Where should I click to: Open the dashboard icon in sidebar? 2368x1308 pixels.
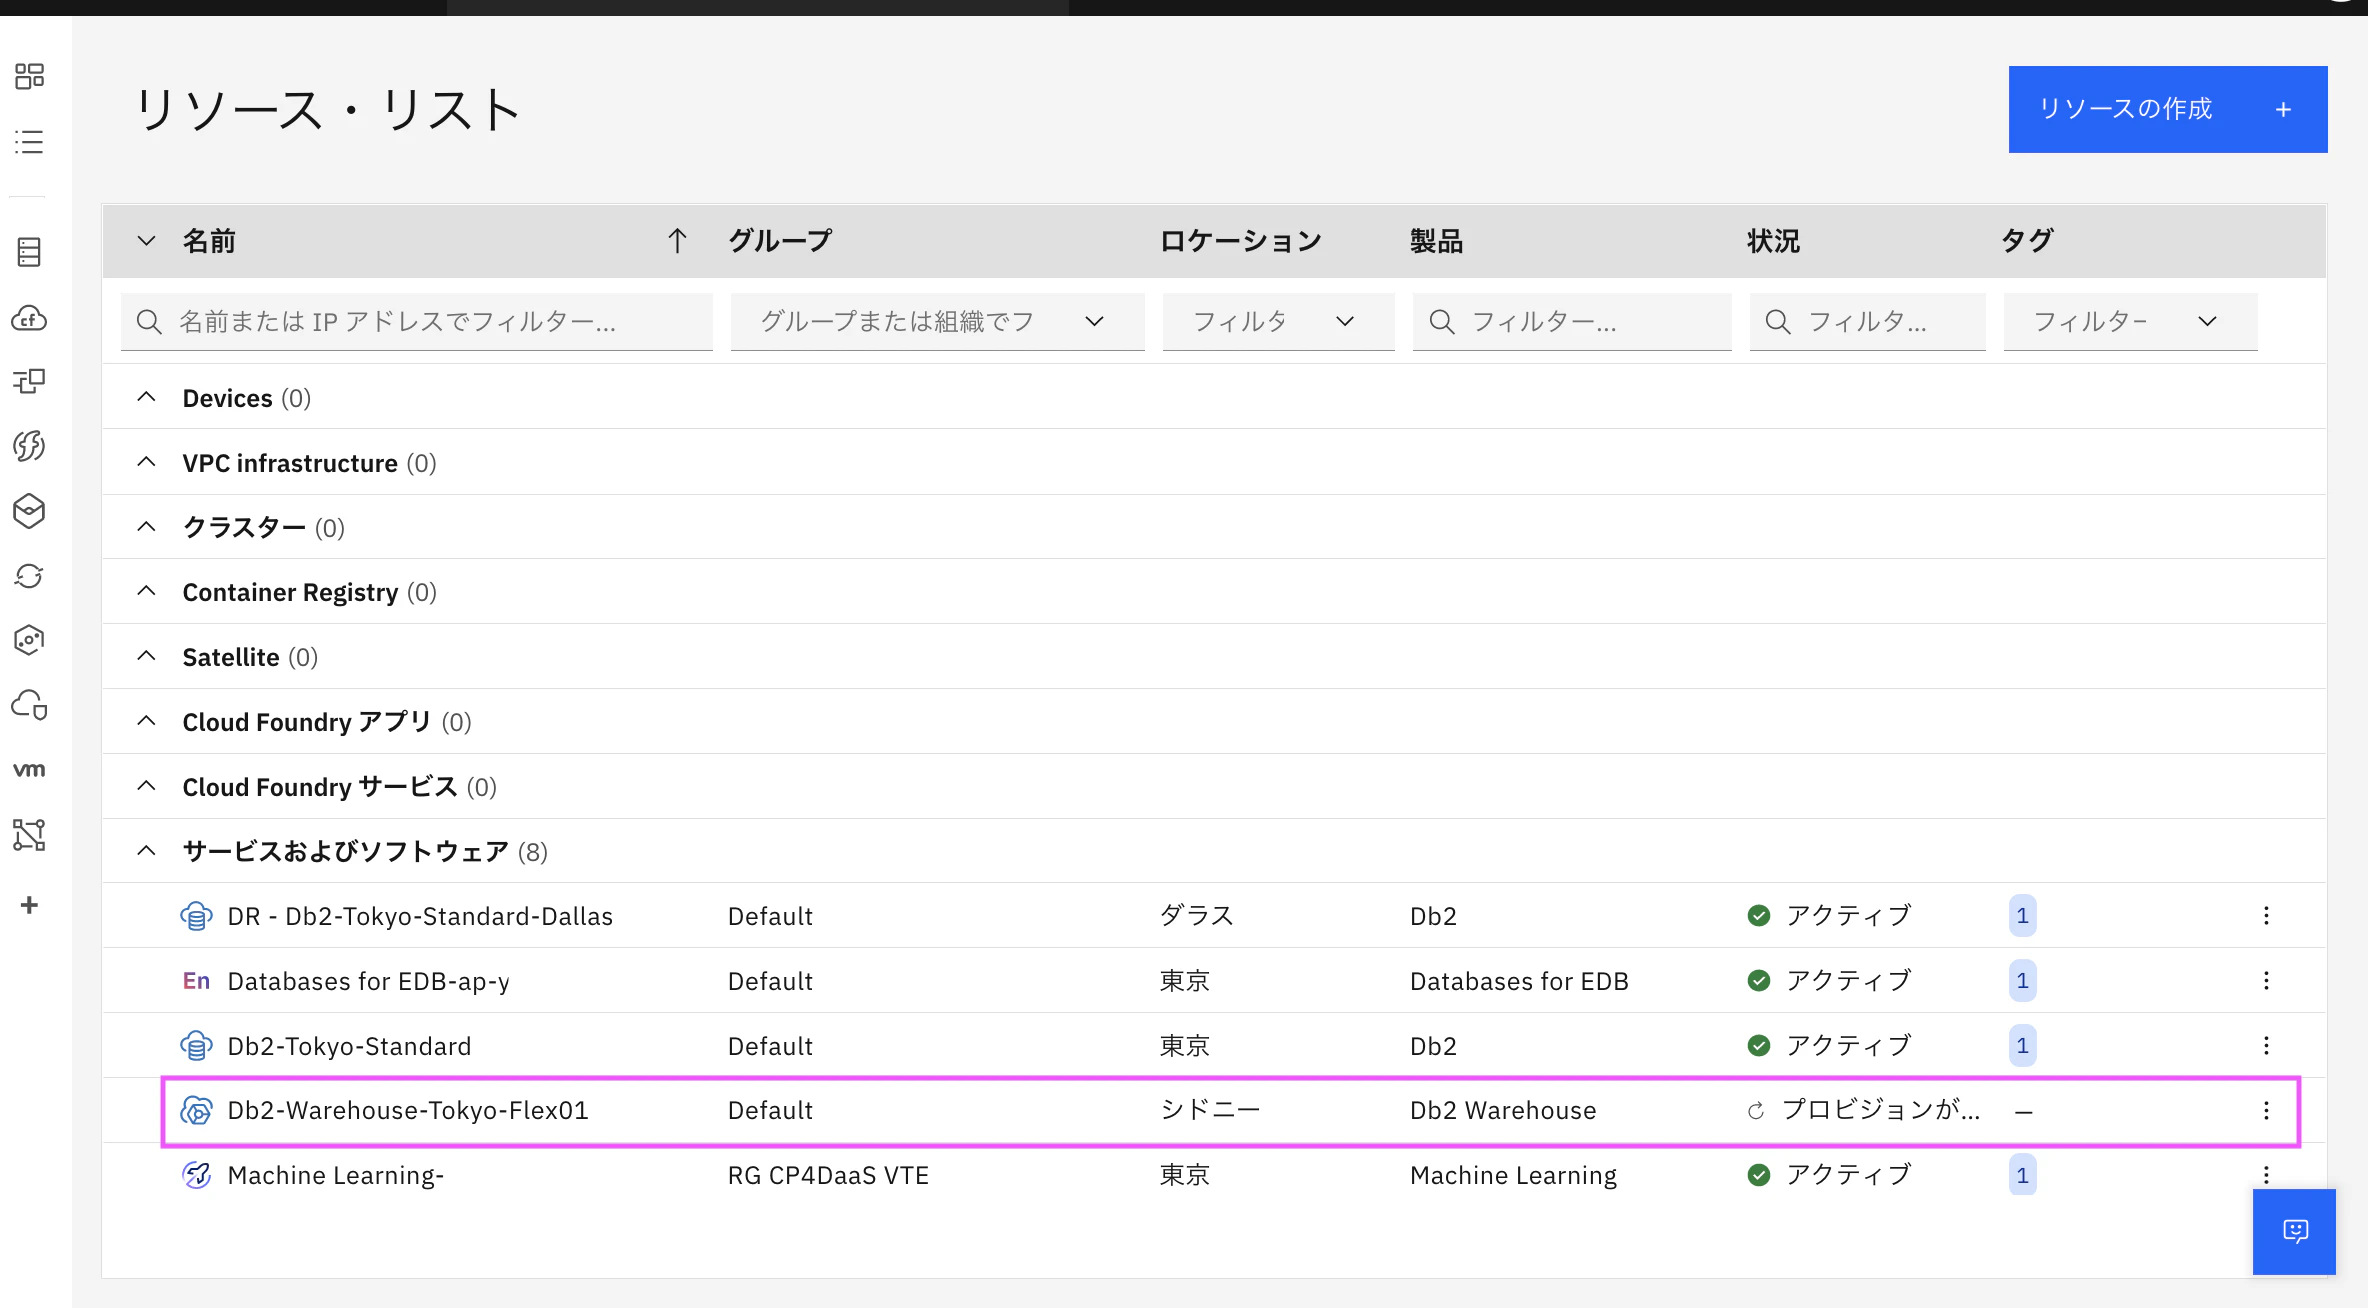pos(29,76)
